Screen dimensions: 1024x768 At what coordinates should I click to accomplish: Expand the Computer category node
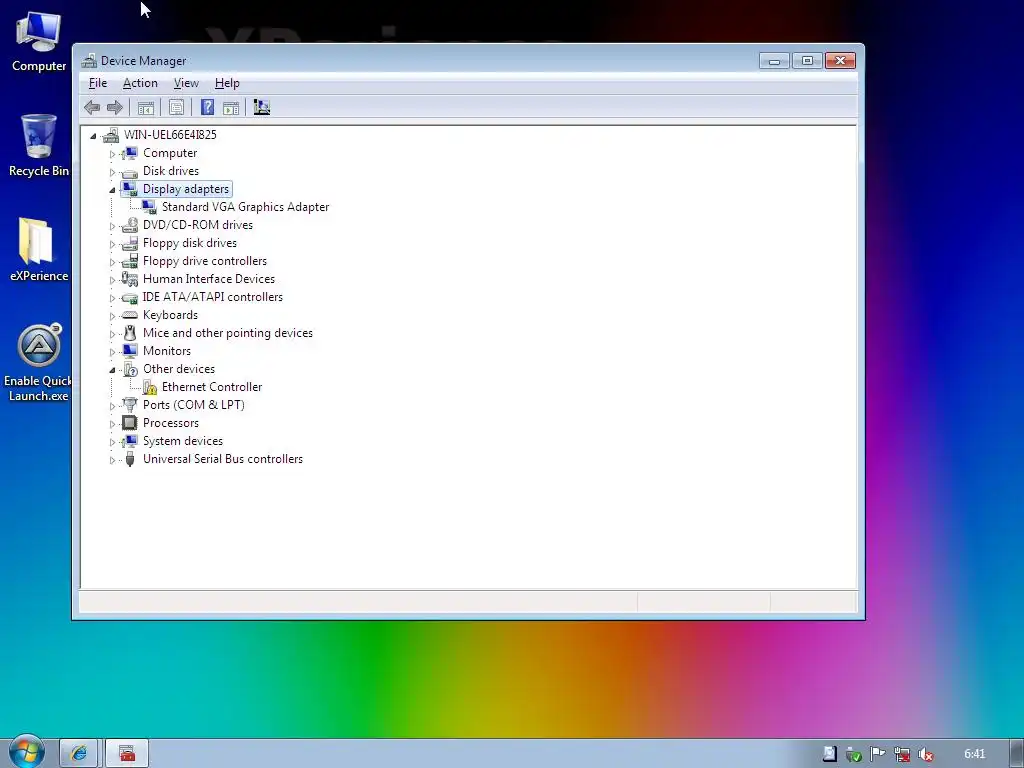click(112, 154)
